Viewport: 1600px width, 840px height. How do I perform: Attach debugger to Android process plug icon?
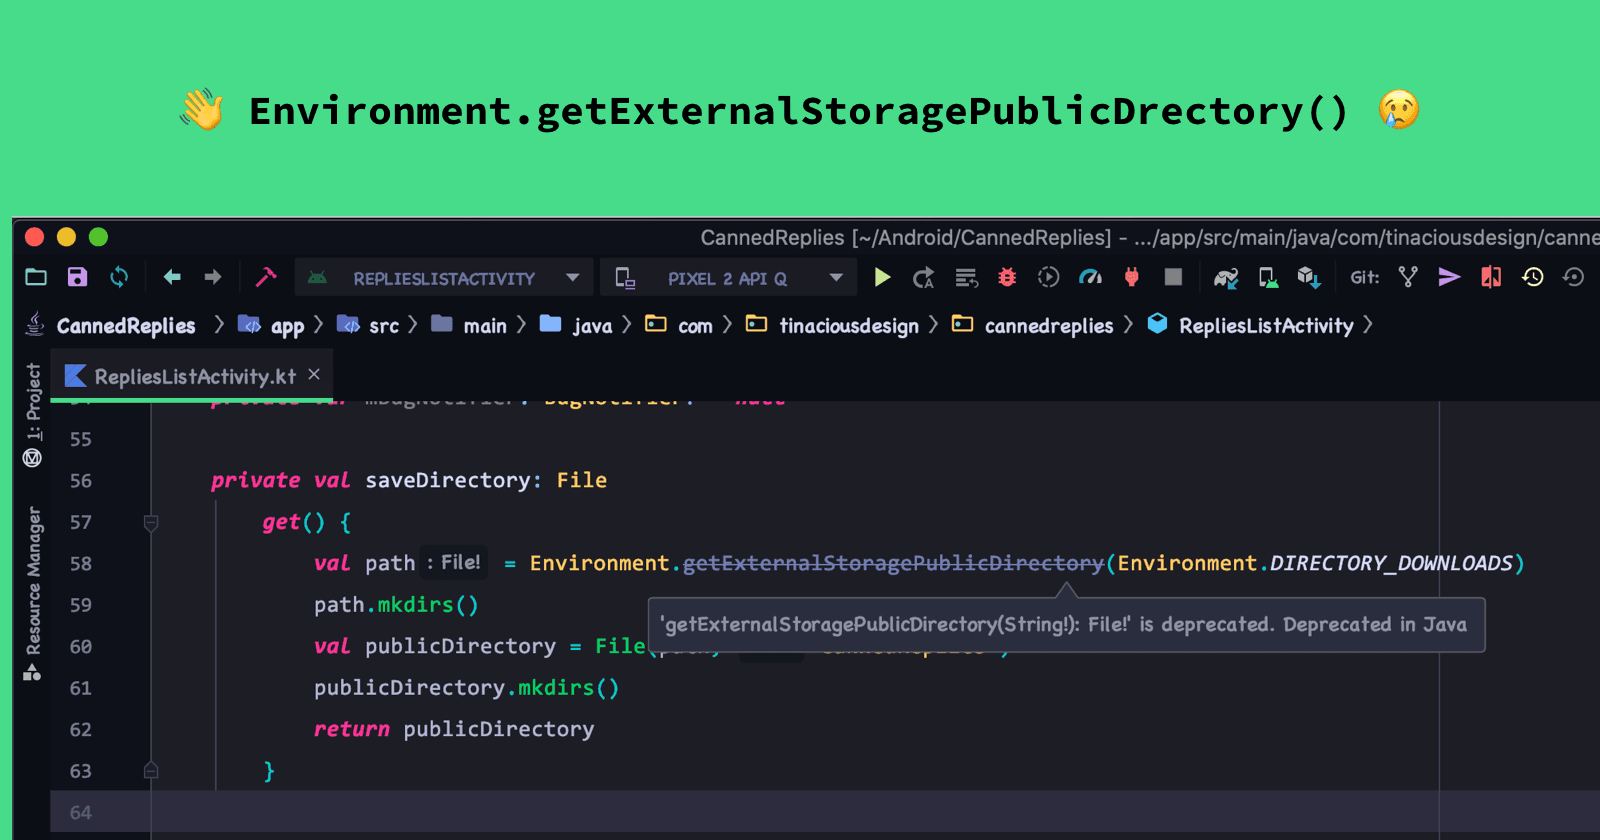pos(1131,277)
